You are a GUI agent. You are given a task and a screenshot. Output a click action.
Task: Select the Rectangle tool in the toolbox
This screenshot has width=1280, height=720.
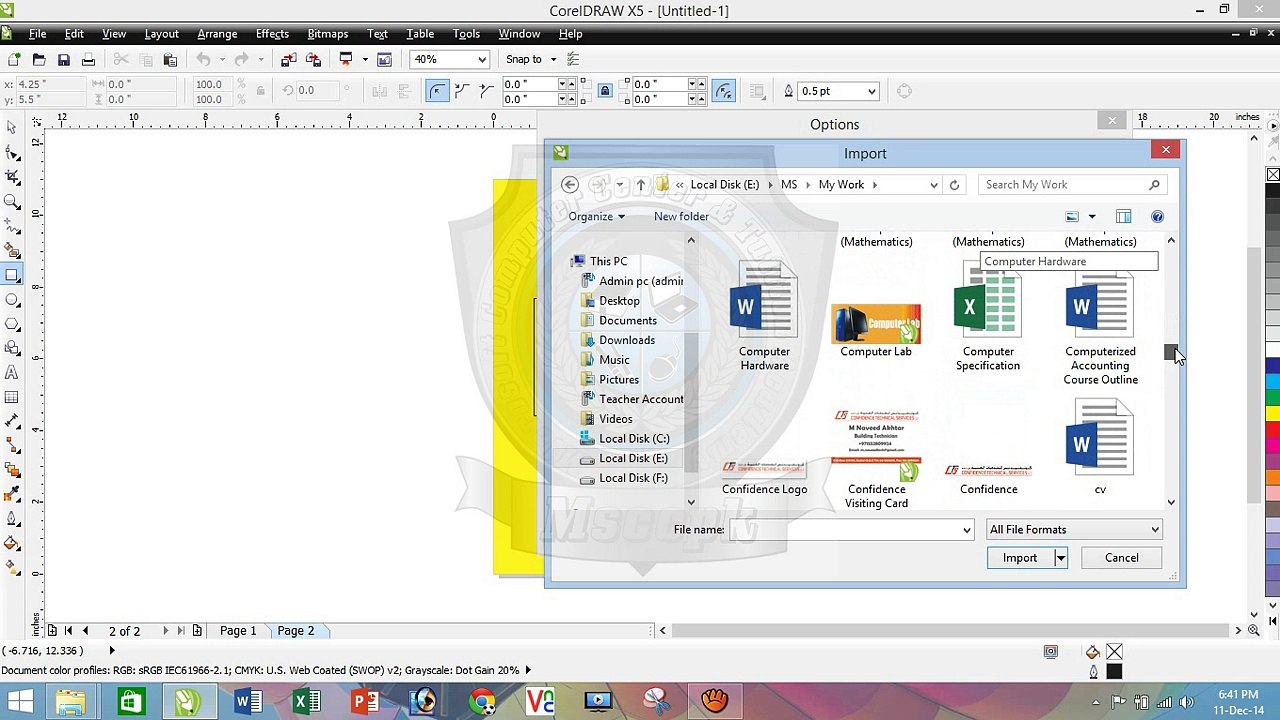tap(12, 275)
